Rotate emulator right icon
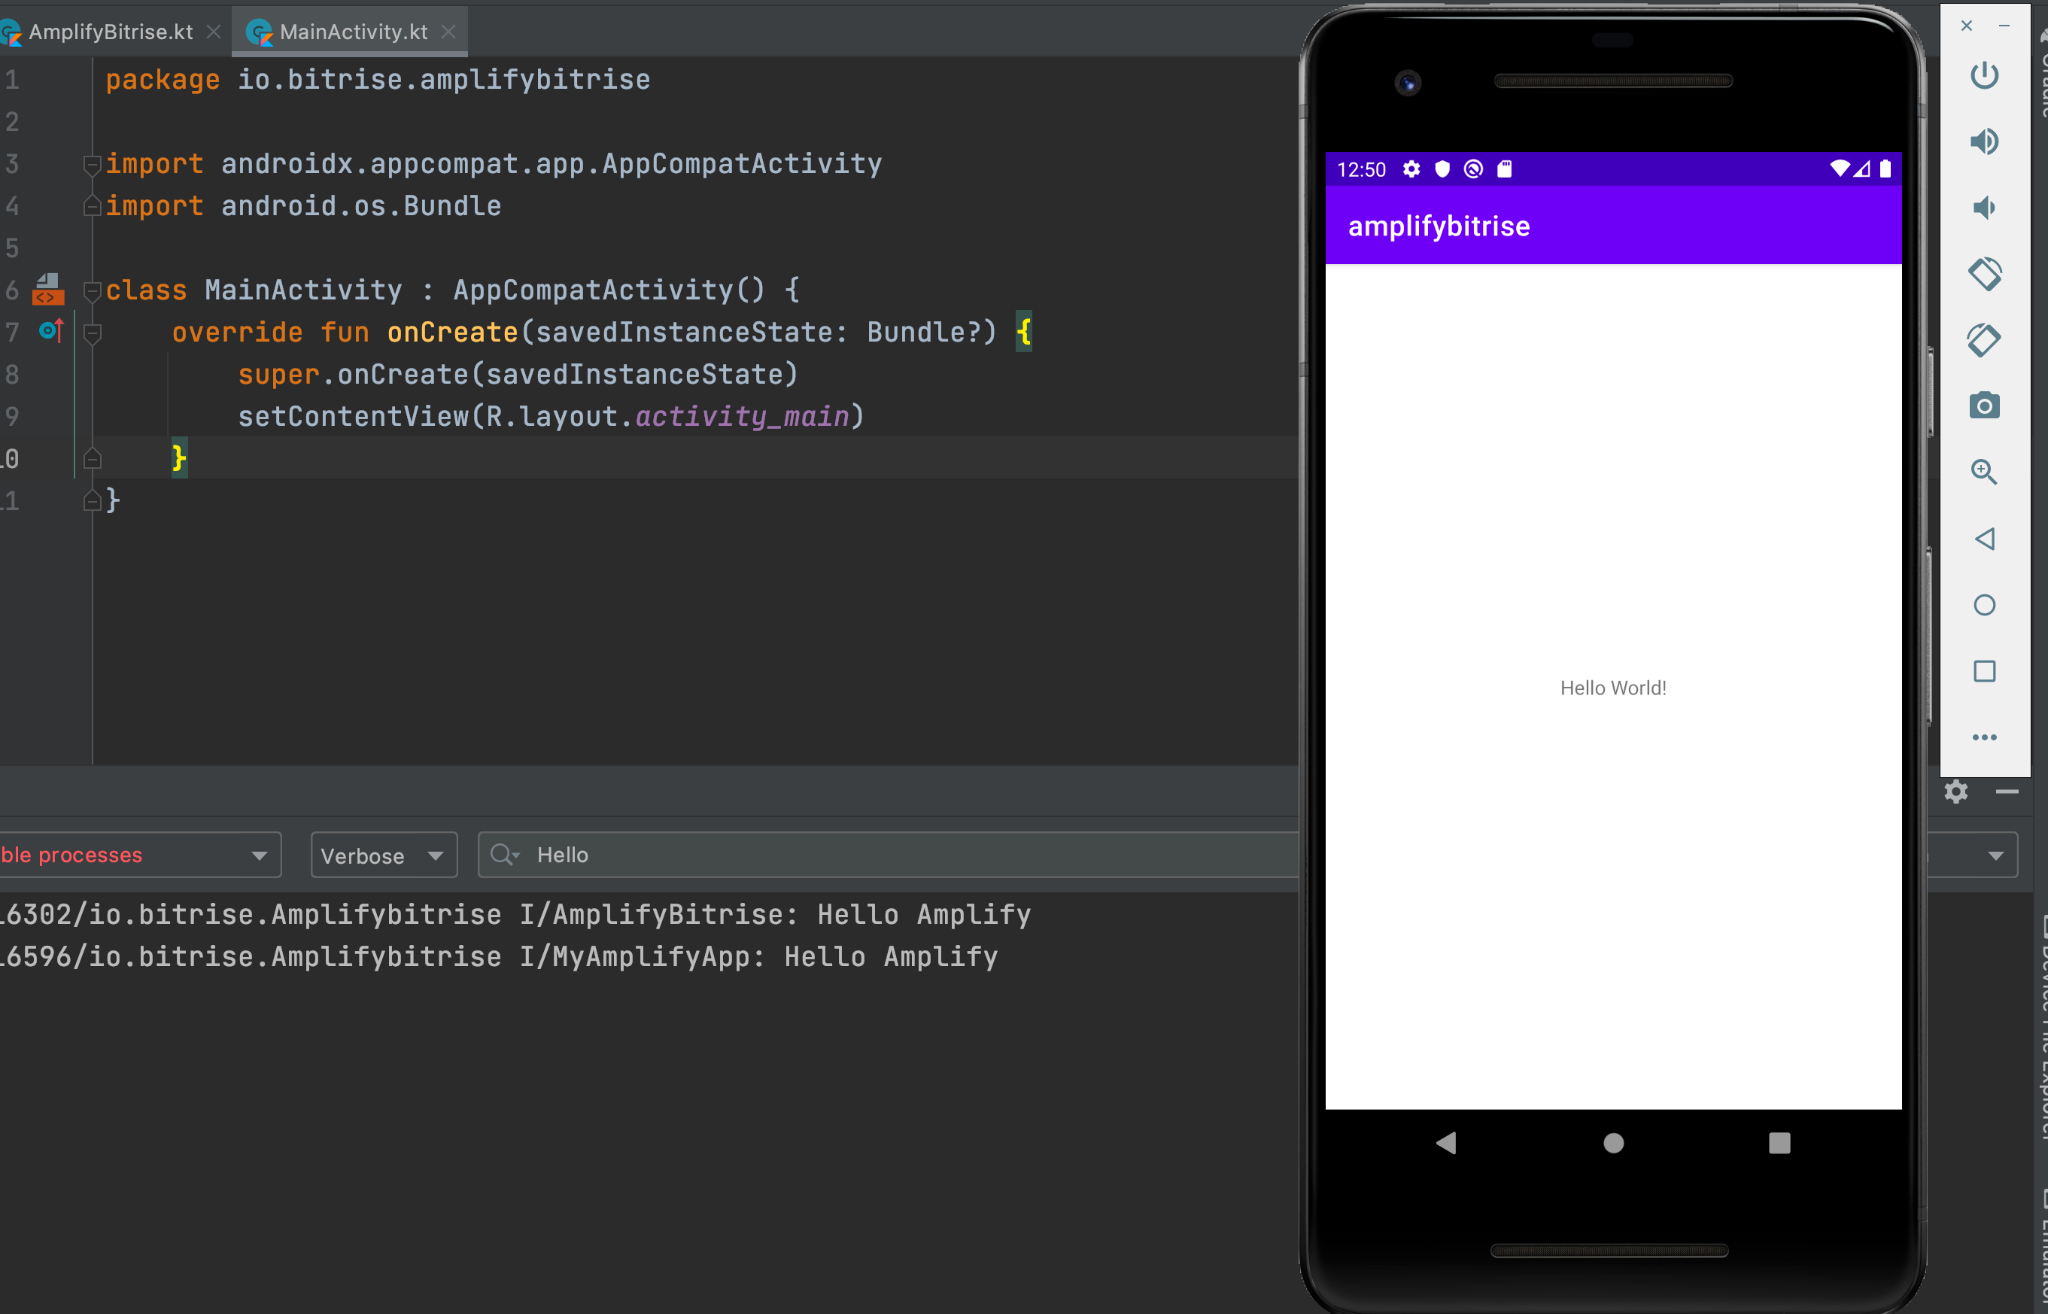 click(x=1984, y=340)
